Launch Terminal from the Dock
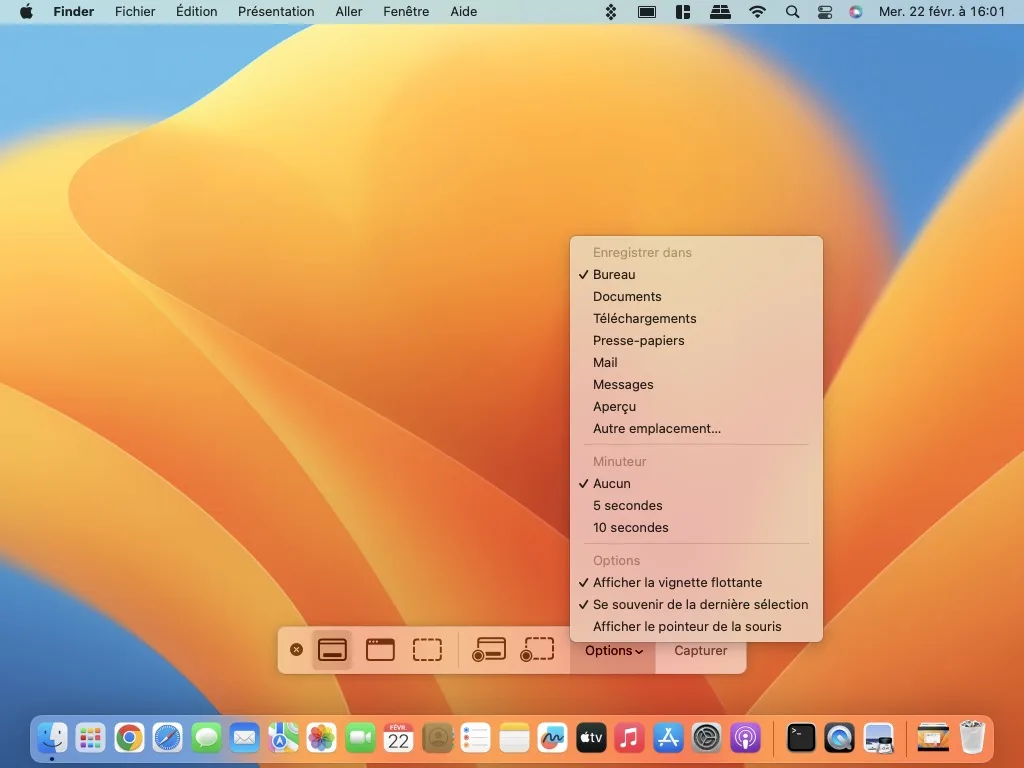Image resolution: width=1024 pixels, height=768 pixels. [801, 738]
